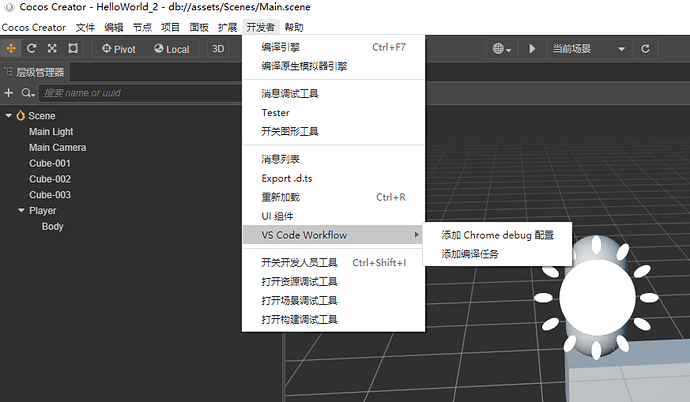
Task: Choose 打开构建调试工具 entry
Action: [x=334, y=319]
